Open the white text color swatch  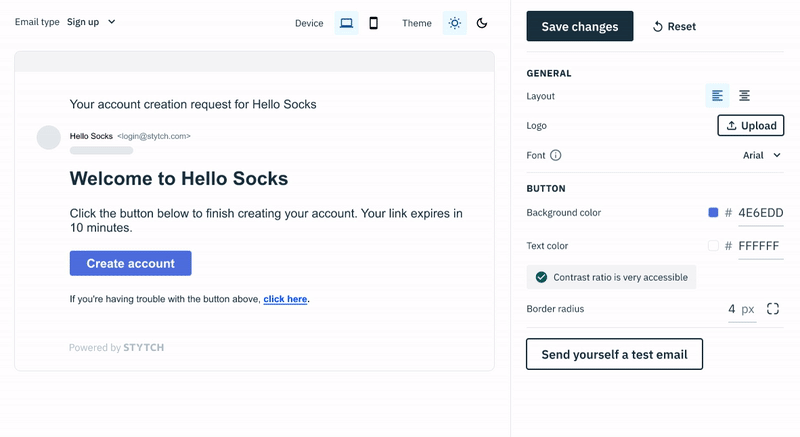[713, 246]
